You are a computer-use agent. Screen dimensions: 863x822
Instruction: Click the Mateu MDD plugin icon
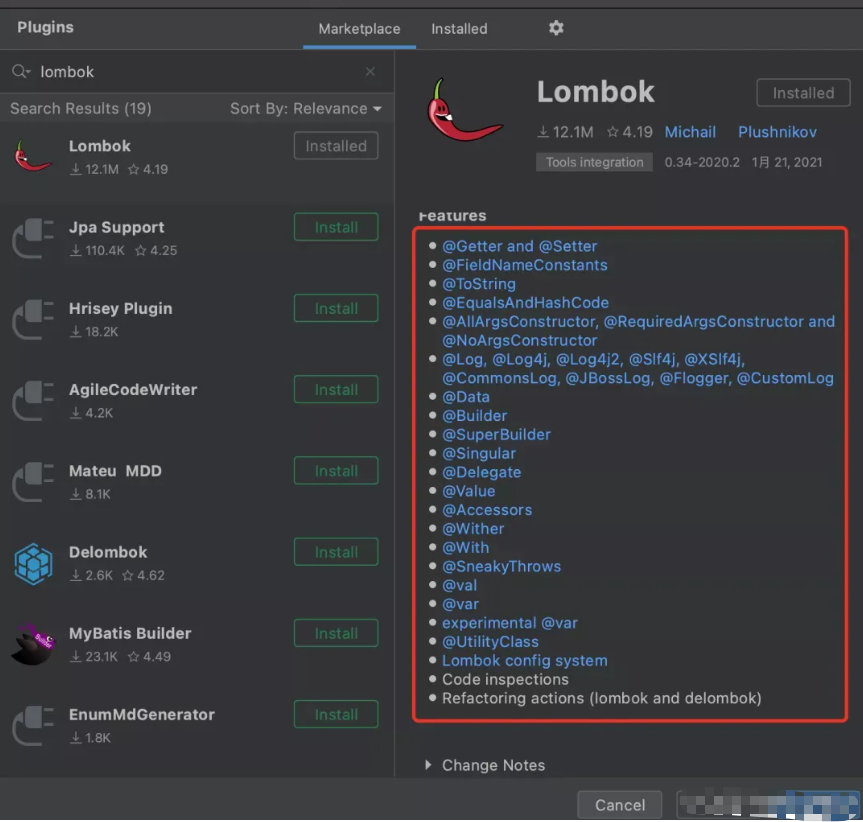pos(33,481)
